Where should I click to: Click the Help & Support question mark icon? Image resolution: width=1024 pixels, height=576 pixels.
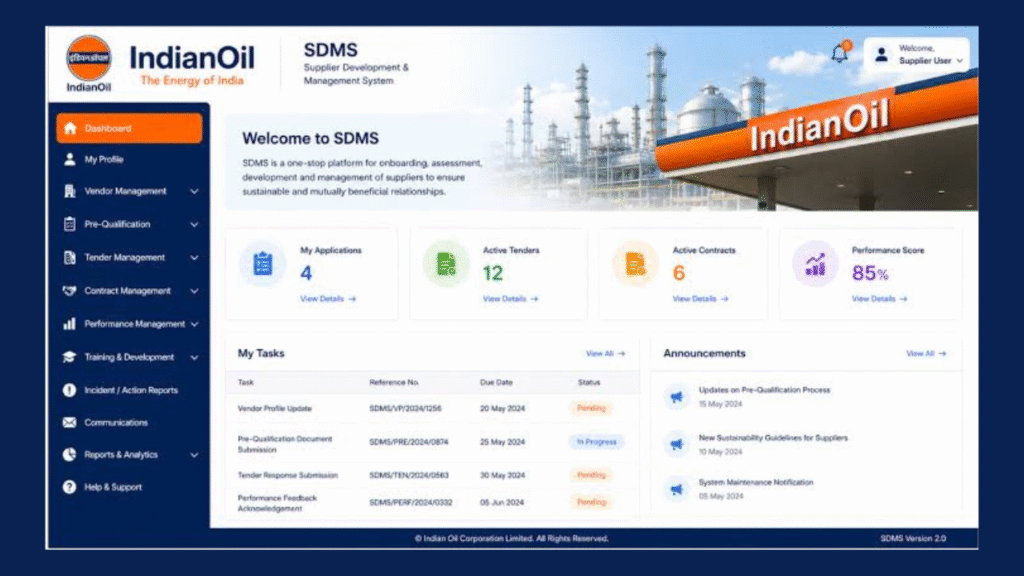pyautogui.click(x=69, y=487)
